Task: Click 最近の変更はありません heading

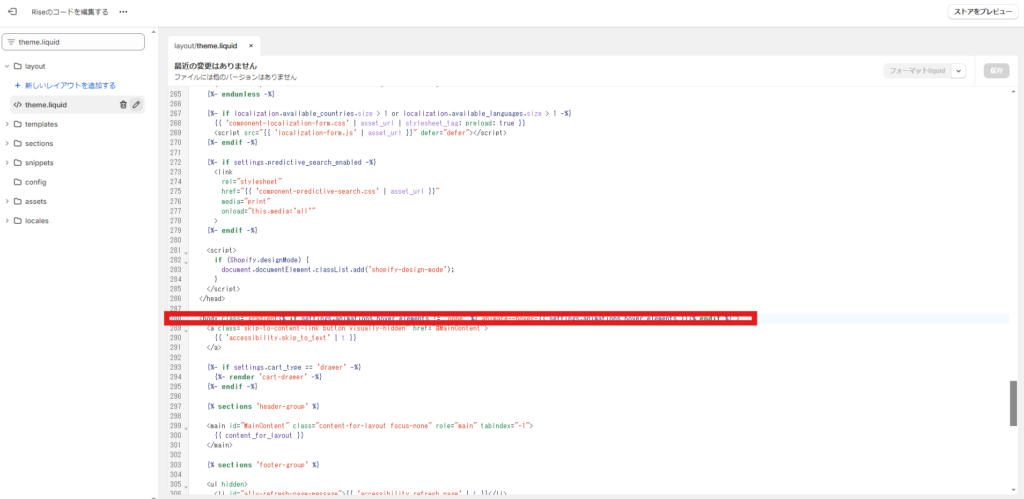Action: pyautogui.click(x=216, y=66)
